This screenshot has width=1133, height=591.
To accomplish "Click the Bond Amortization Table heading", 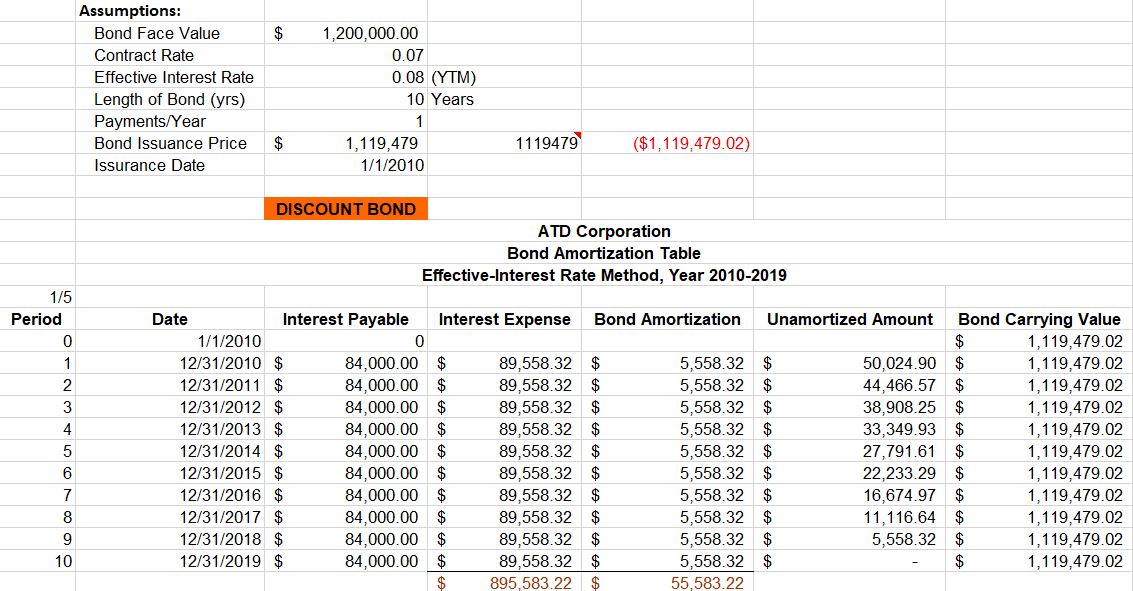I will pyautogui.click(x=603, y=253).
